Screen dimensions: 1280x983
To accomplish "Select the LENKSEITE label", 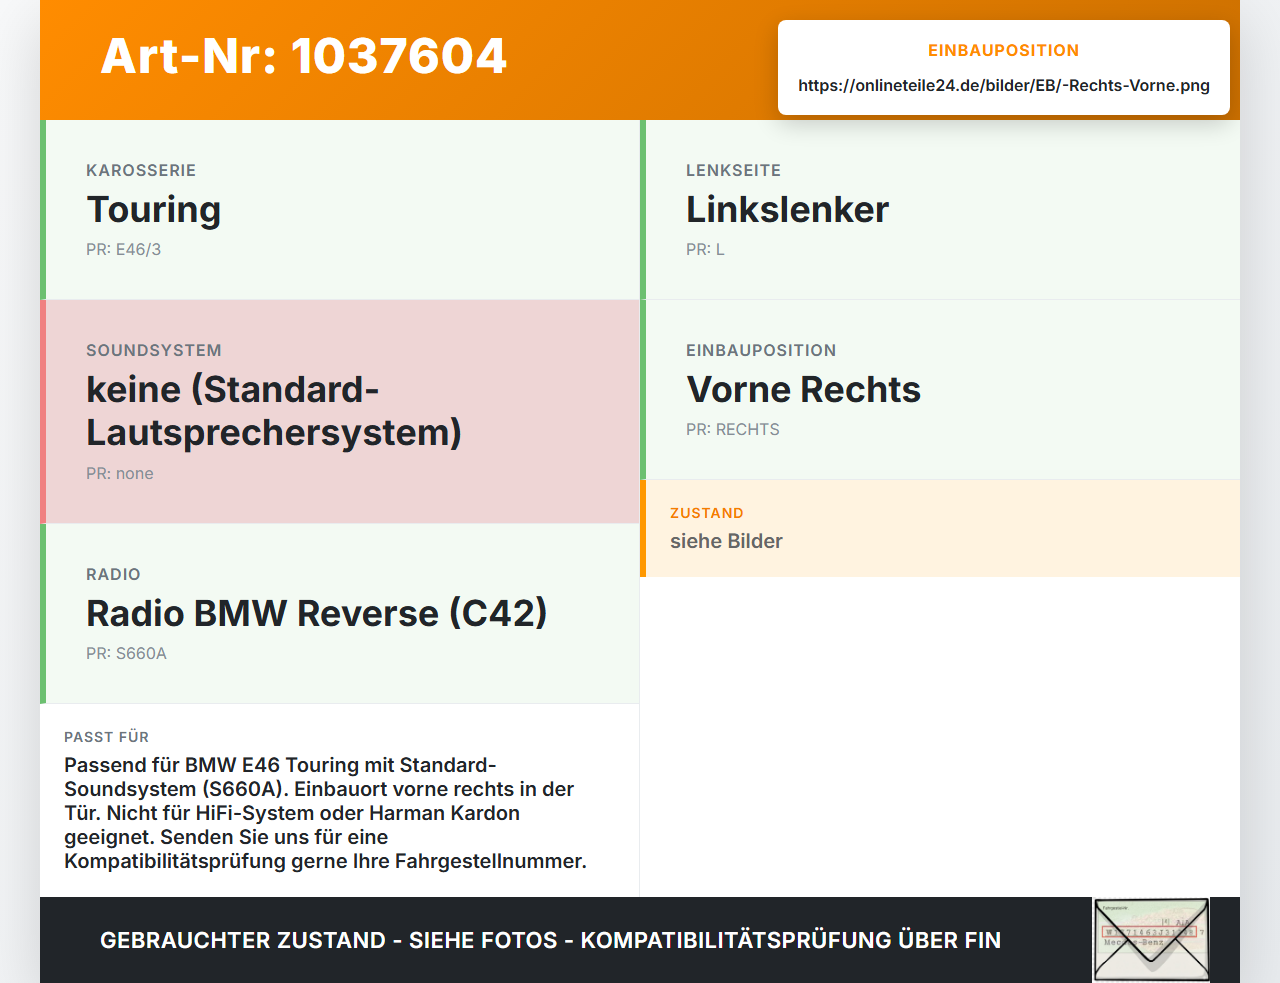I will (734, 170).
